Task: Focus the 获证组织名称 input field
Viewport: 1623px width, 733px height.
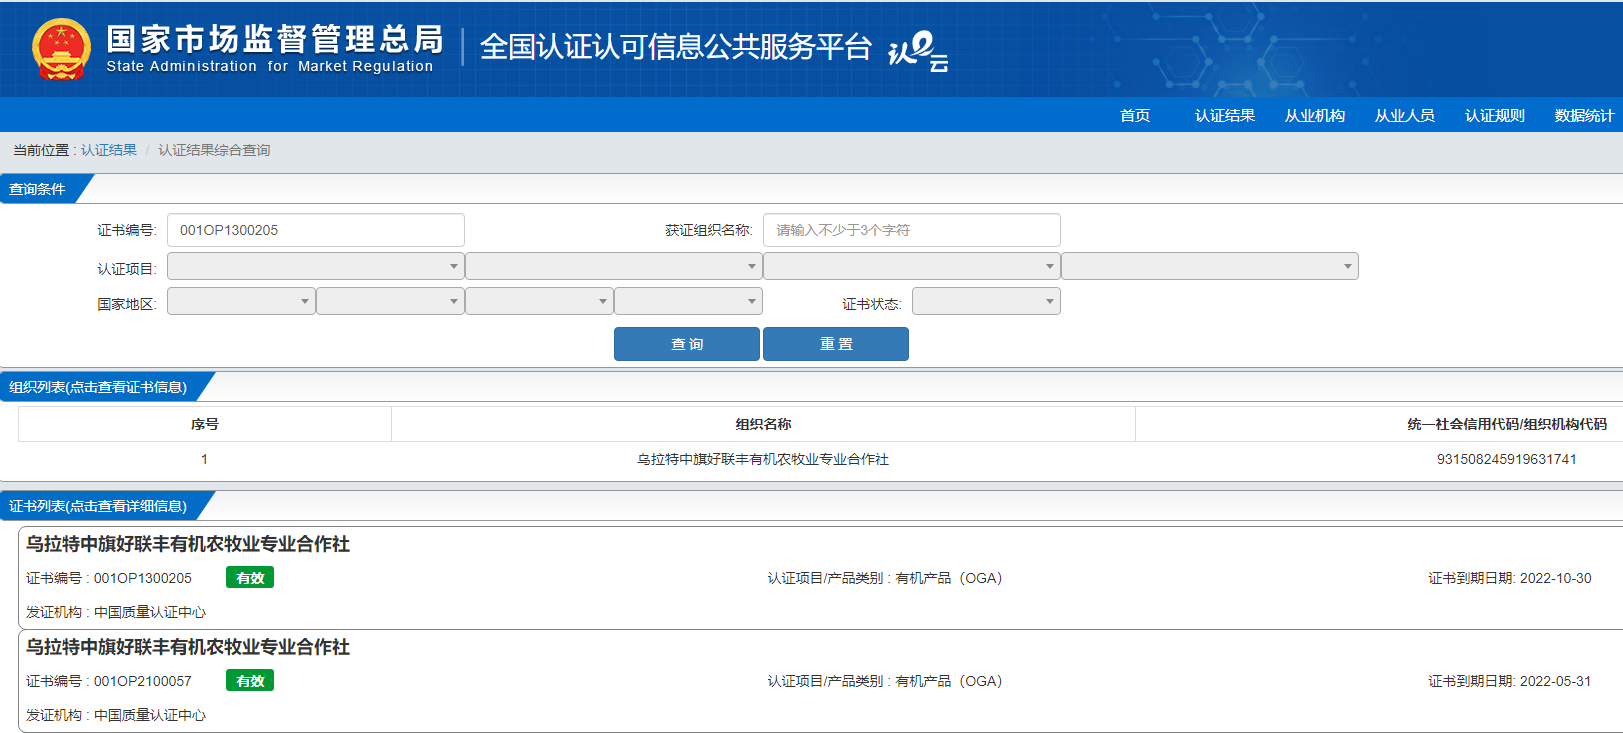Action: pyautogui.click(x=912, y=230)
